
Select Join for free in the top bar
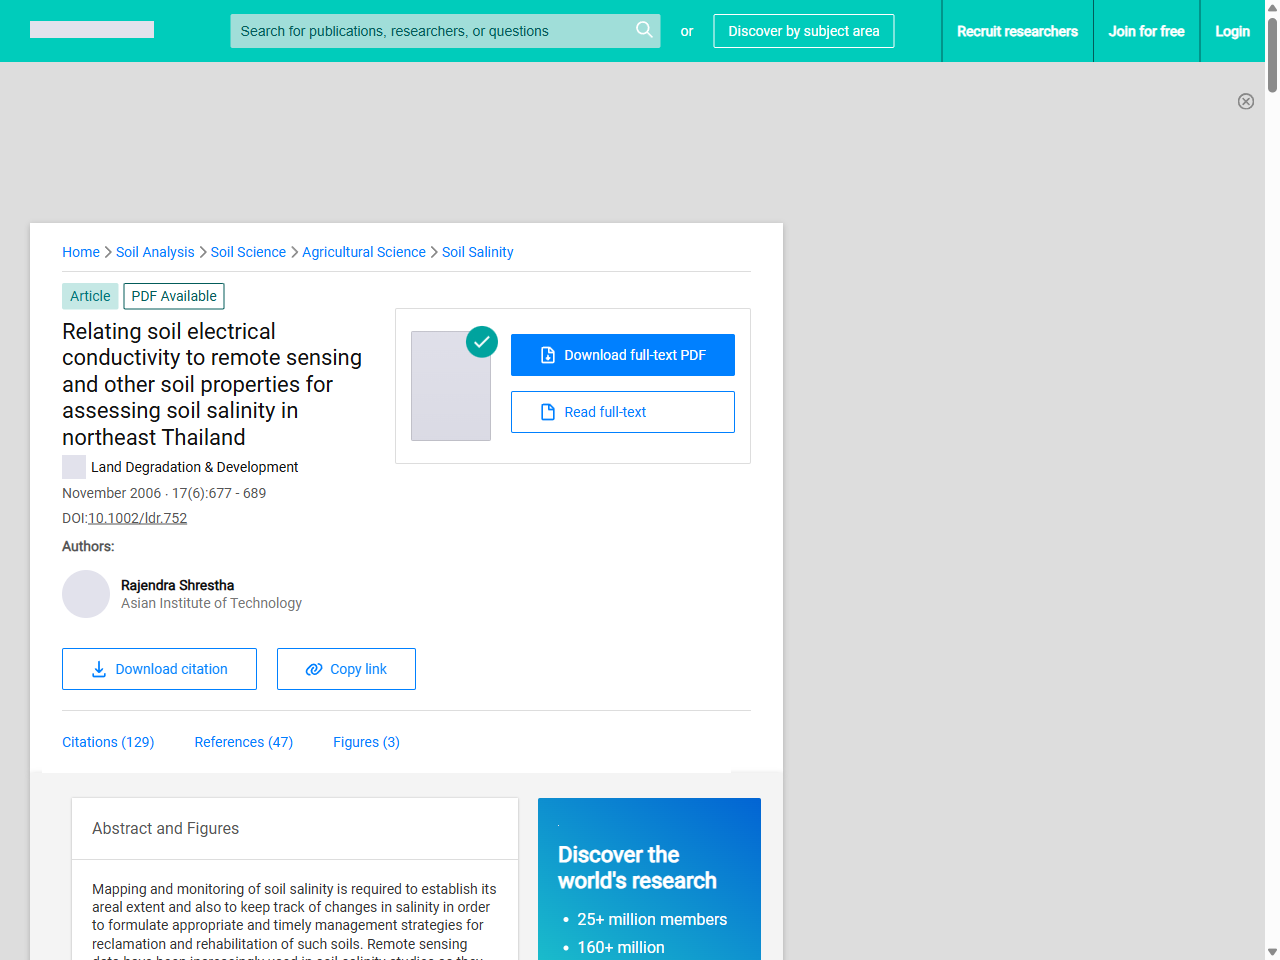click(x=1146, y=31)
